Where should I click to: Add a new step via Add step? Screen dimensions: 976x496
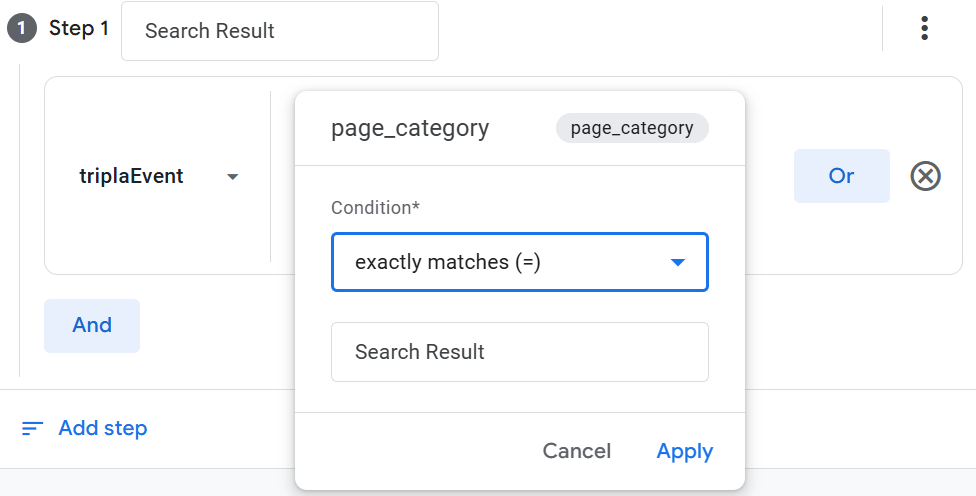click(x=102, y=429)
